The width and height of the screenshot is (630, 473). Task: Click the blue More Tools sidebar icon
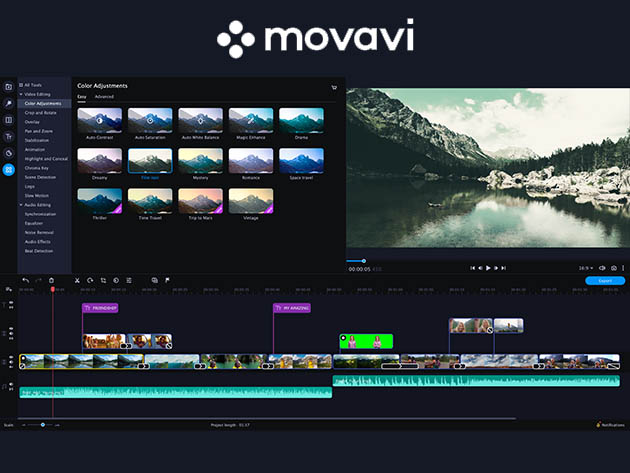point(8,170)
